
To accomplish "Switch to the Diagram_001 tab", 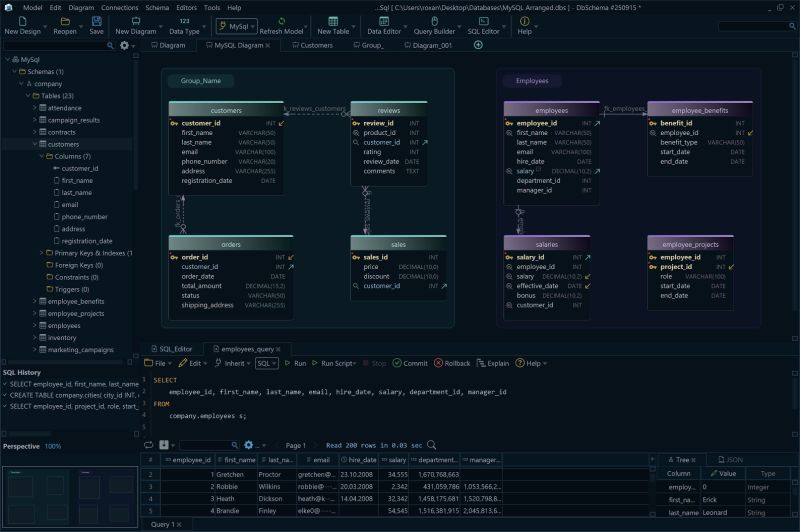I will pyautogui.click(x=428, y=45).
